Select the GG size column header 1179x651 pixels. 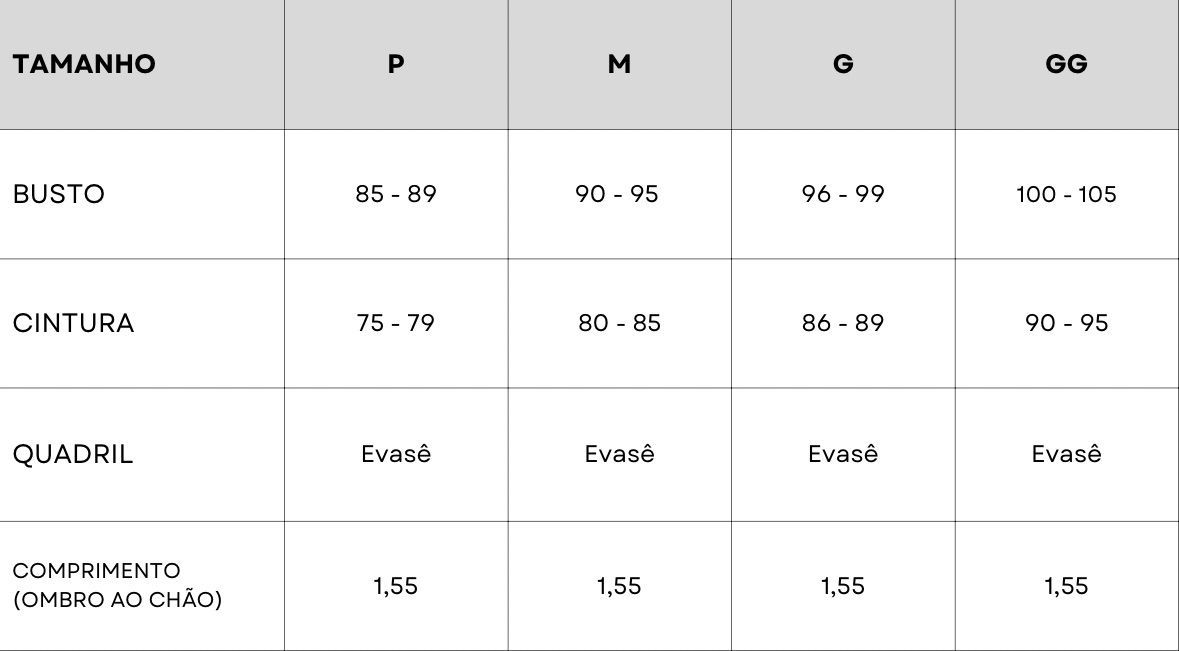[x=1066, y=64]
